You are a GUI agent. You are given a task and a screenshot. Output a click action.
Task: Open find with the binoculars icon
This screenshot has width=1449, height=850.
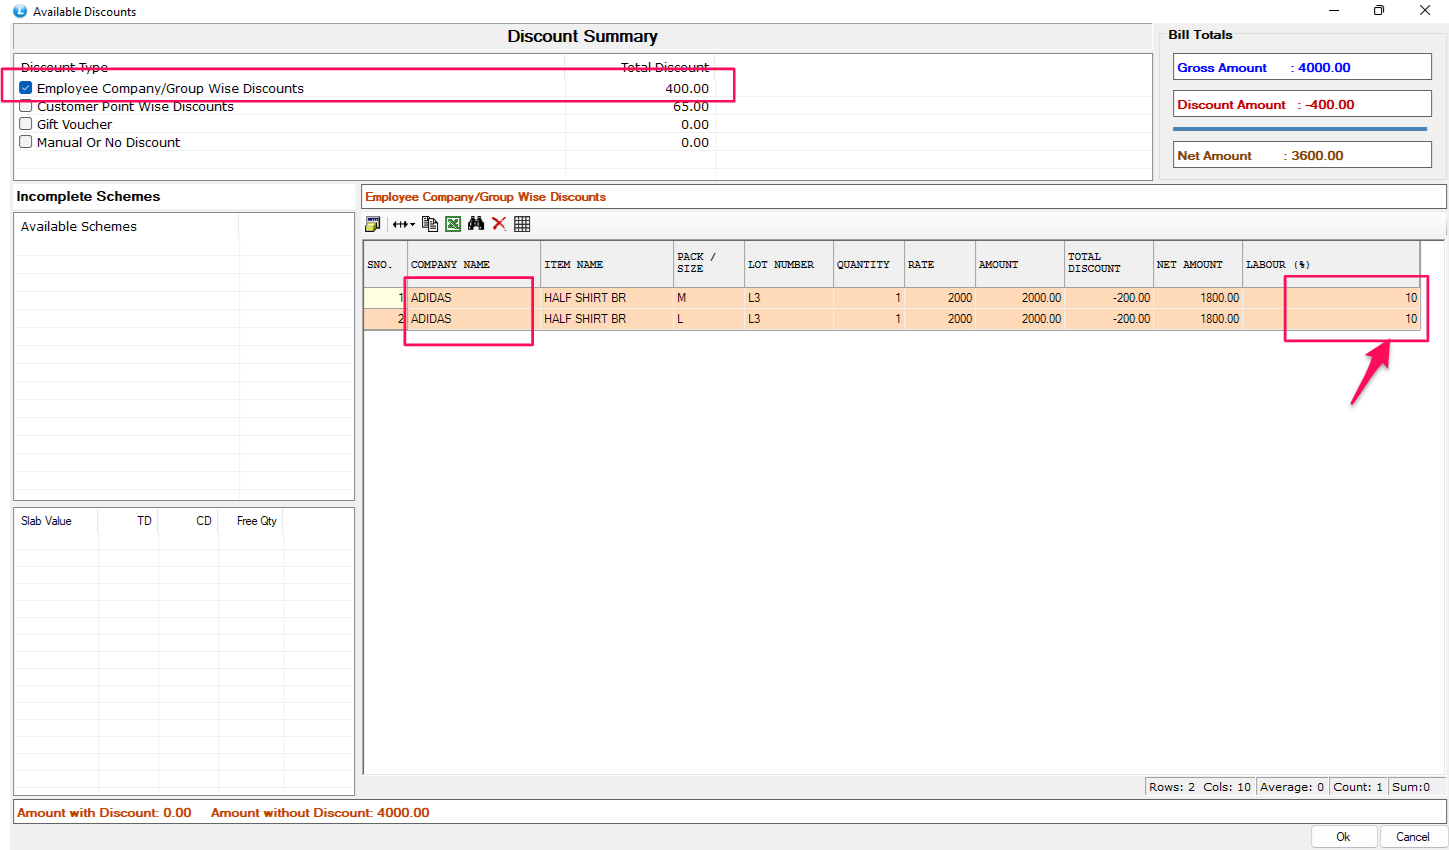coord(476,224)
